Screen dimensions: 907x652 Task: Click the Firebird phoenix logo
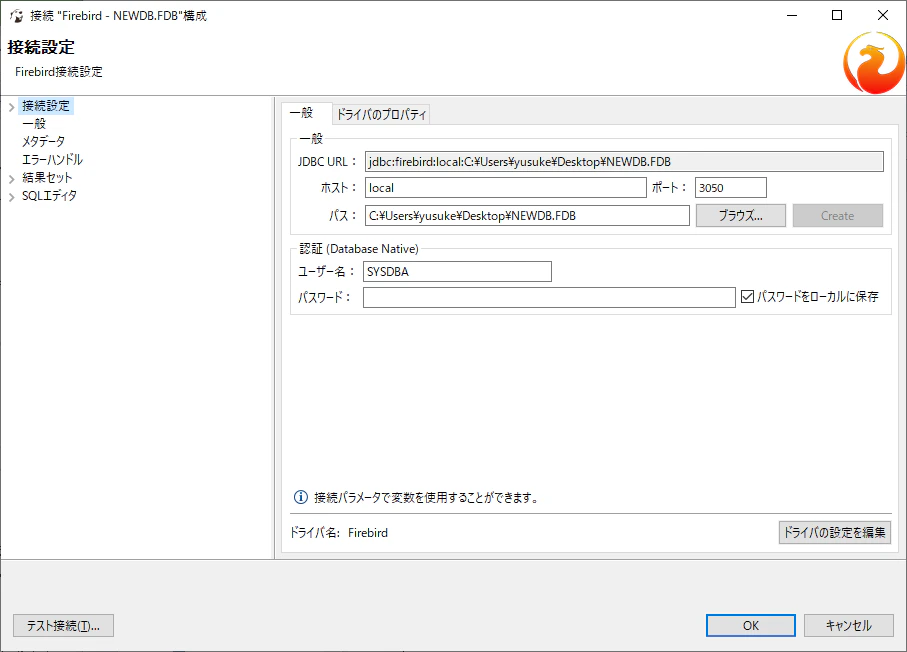click(874, 63)
